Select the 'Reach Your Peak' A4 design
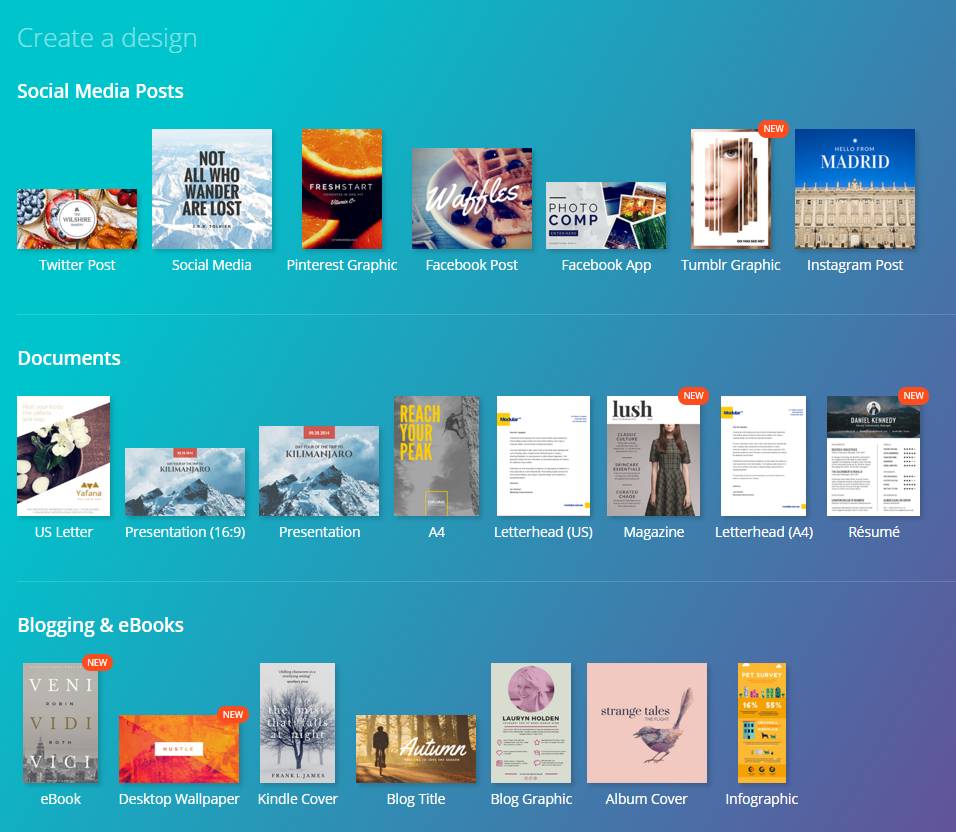Screen dimensions: 956x832 point(436,456)
